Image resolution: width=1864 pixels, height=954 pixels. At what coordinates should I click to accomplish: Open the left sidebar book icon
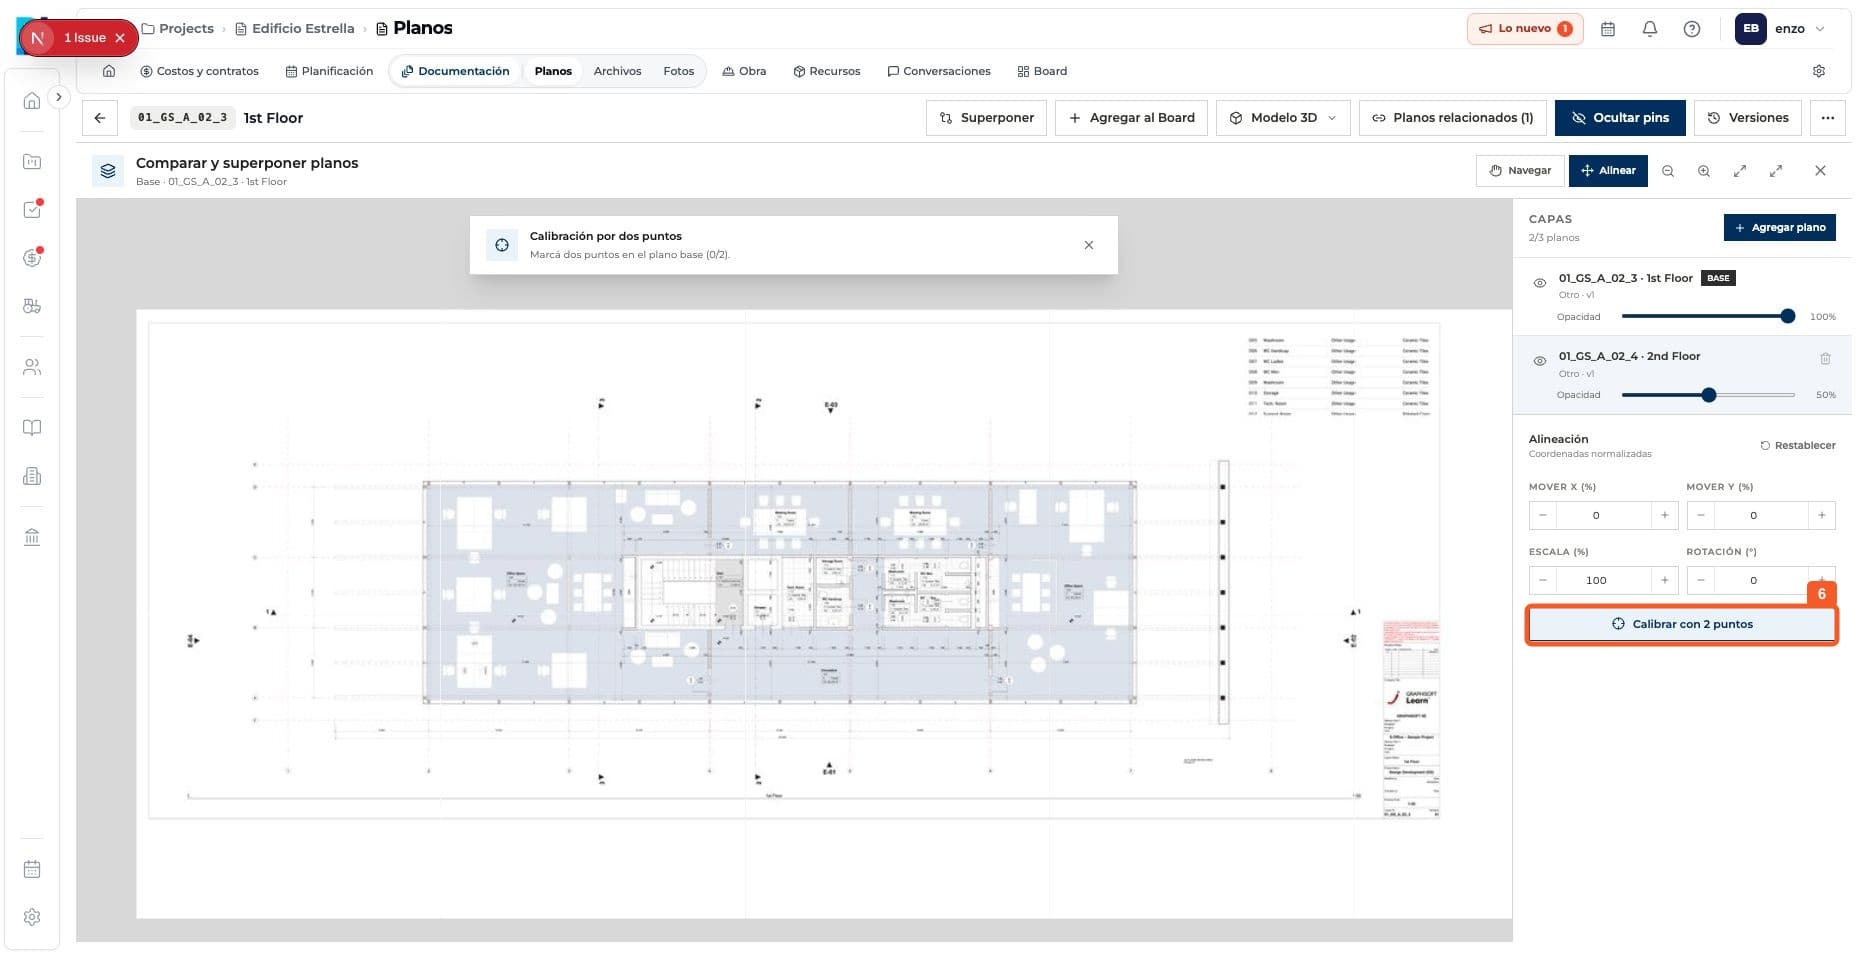pyautogui.click(x=32, y=428)
